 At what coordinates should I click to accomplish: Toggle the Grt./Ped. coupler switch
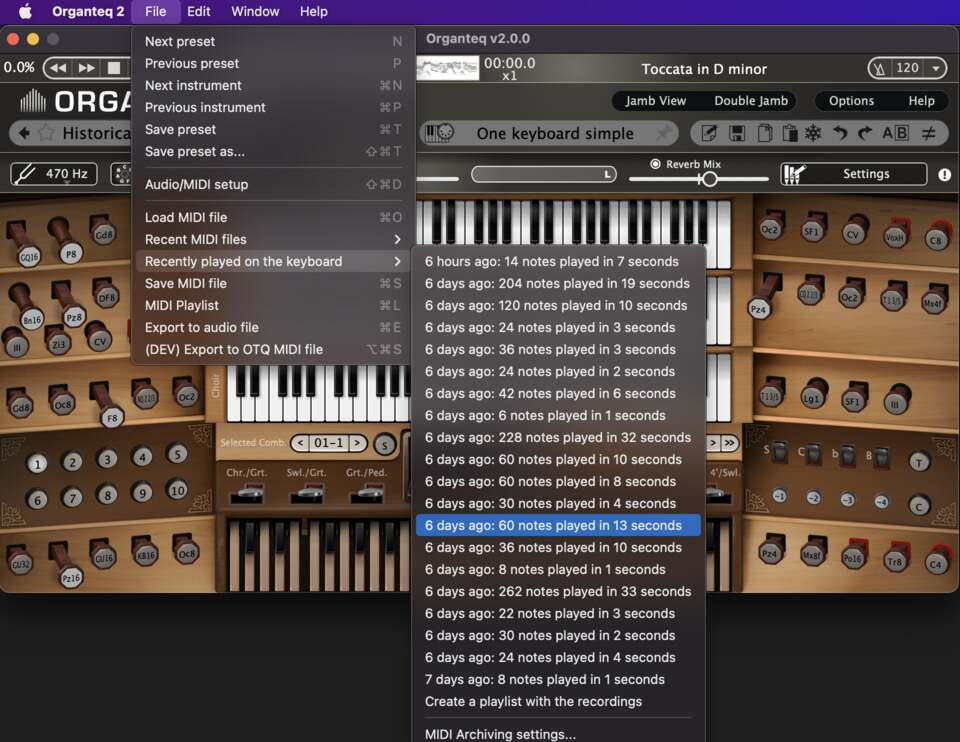pyautogui.click(x=367, y=493)
